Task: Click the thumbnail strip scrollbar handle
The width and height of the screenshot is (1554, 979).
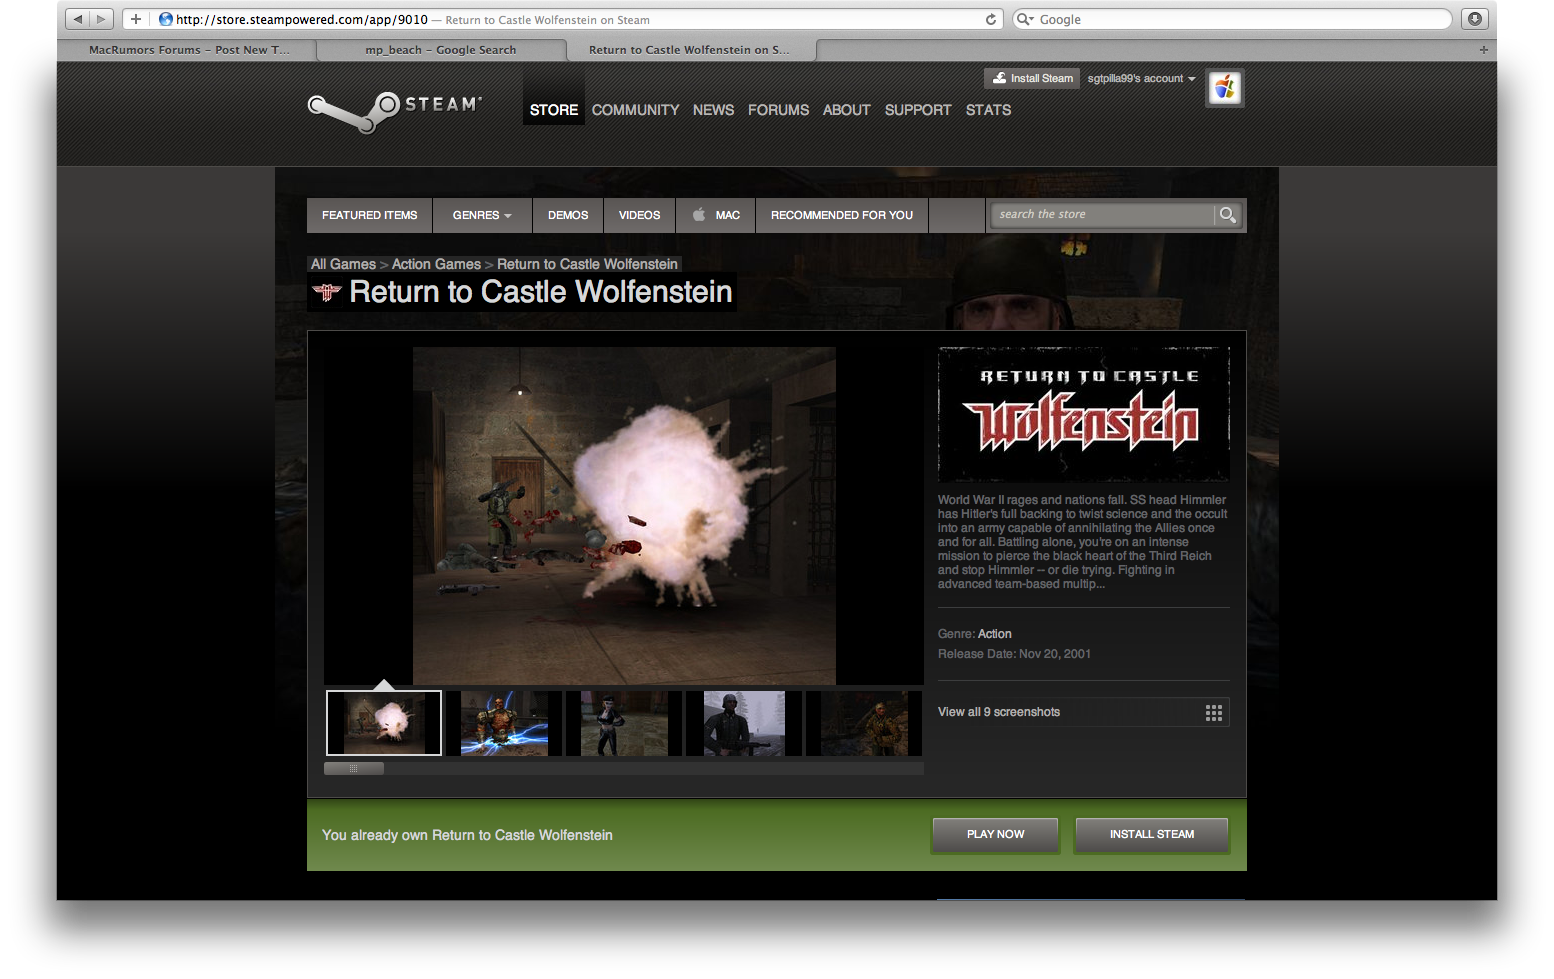Action: point(354,769)
